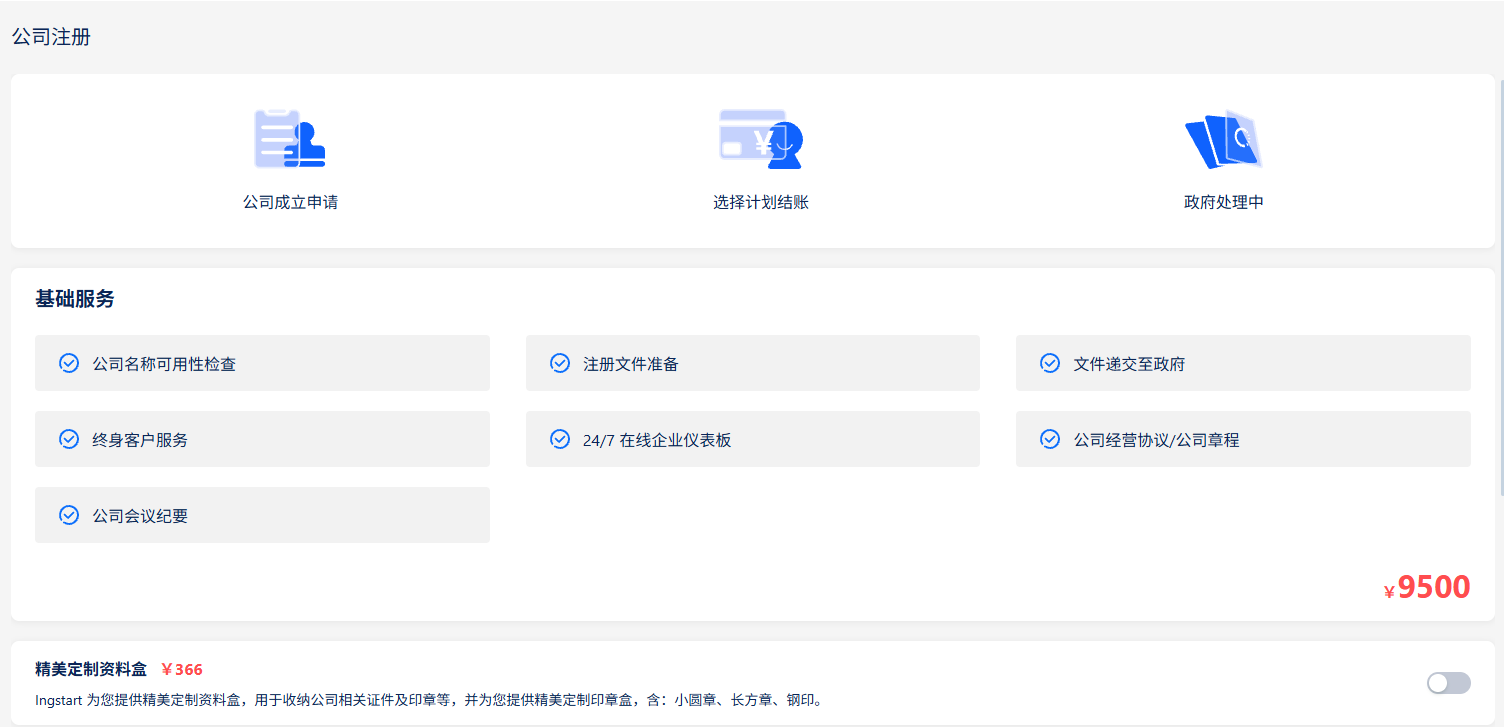The image size is (1504, 727).
Task: Click the 公司经营协议/公司章程 service text
Action: tap(1156, 440)
